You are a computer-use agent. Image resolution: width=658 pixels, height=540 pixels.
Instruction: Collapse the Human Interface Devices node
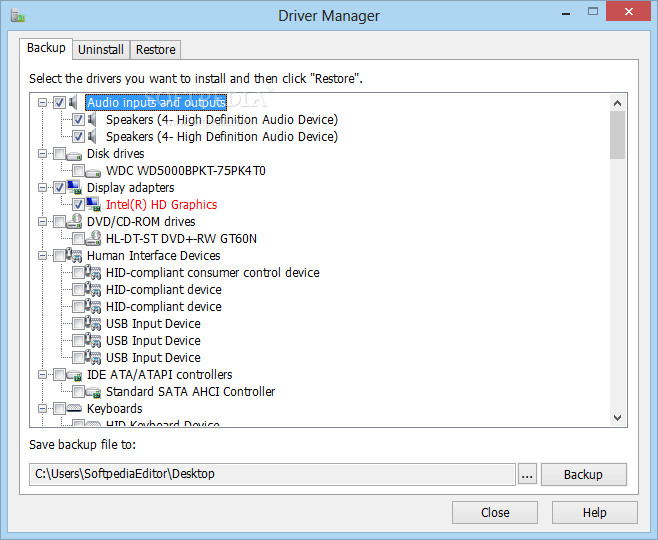click(42, 256)
